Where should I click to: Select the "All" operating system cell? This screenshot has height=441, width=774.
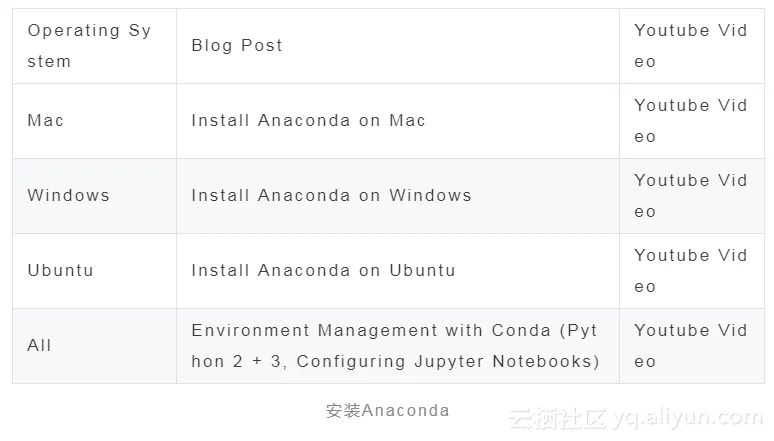[x=39, y=346]
